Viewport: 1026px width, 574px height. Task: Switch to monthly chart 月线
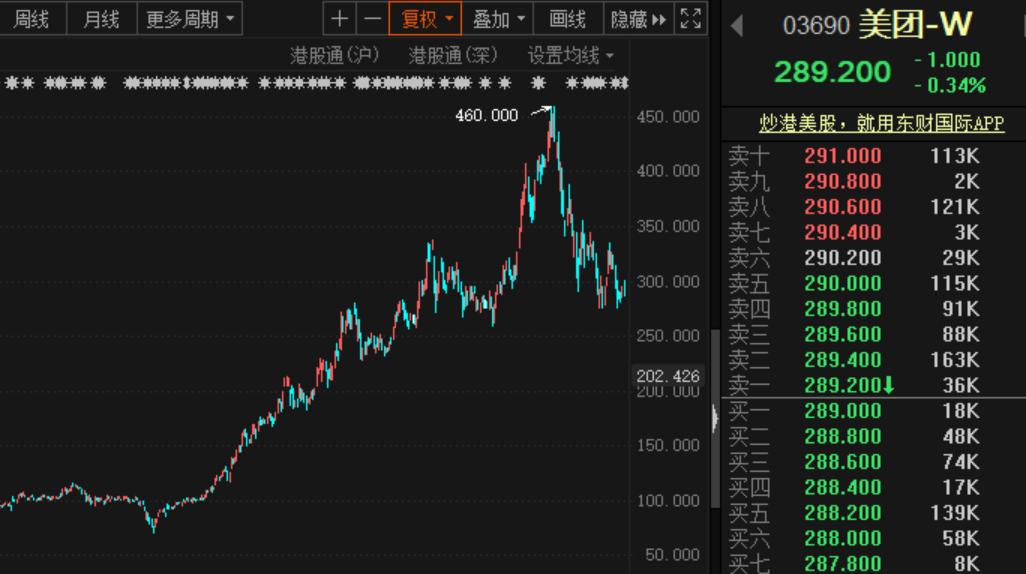[101, 19]
